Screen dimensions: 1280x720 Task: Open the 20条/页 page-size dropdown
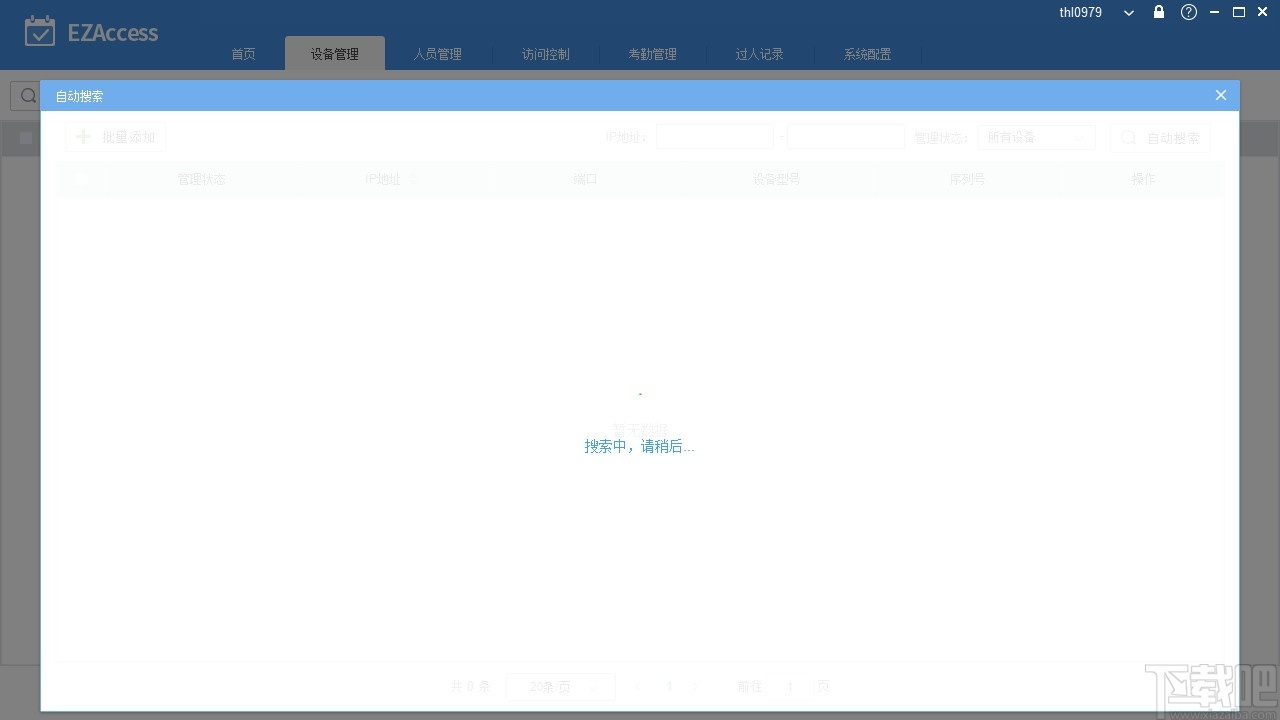[560, 687]
